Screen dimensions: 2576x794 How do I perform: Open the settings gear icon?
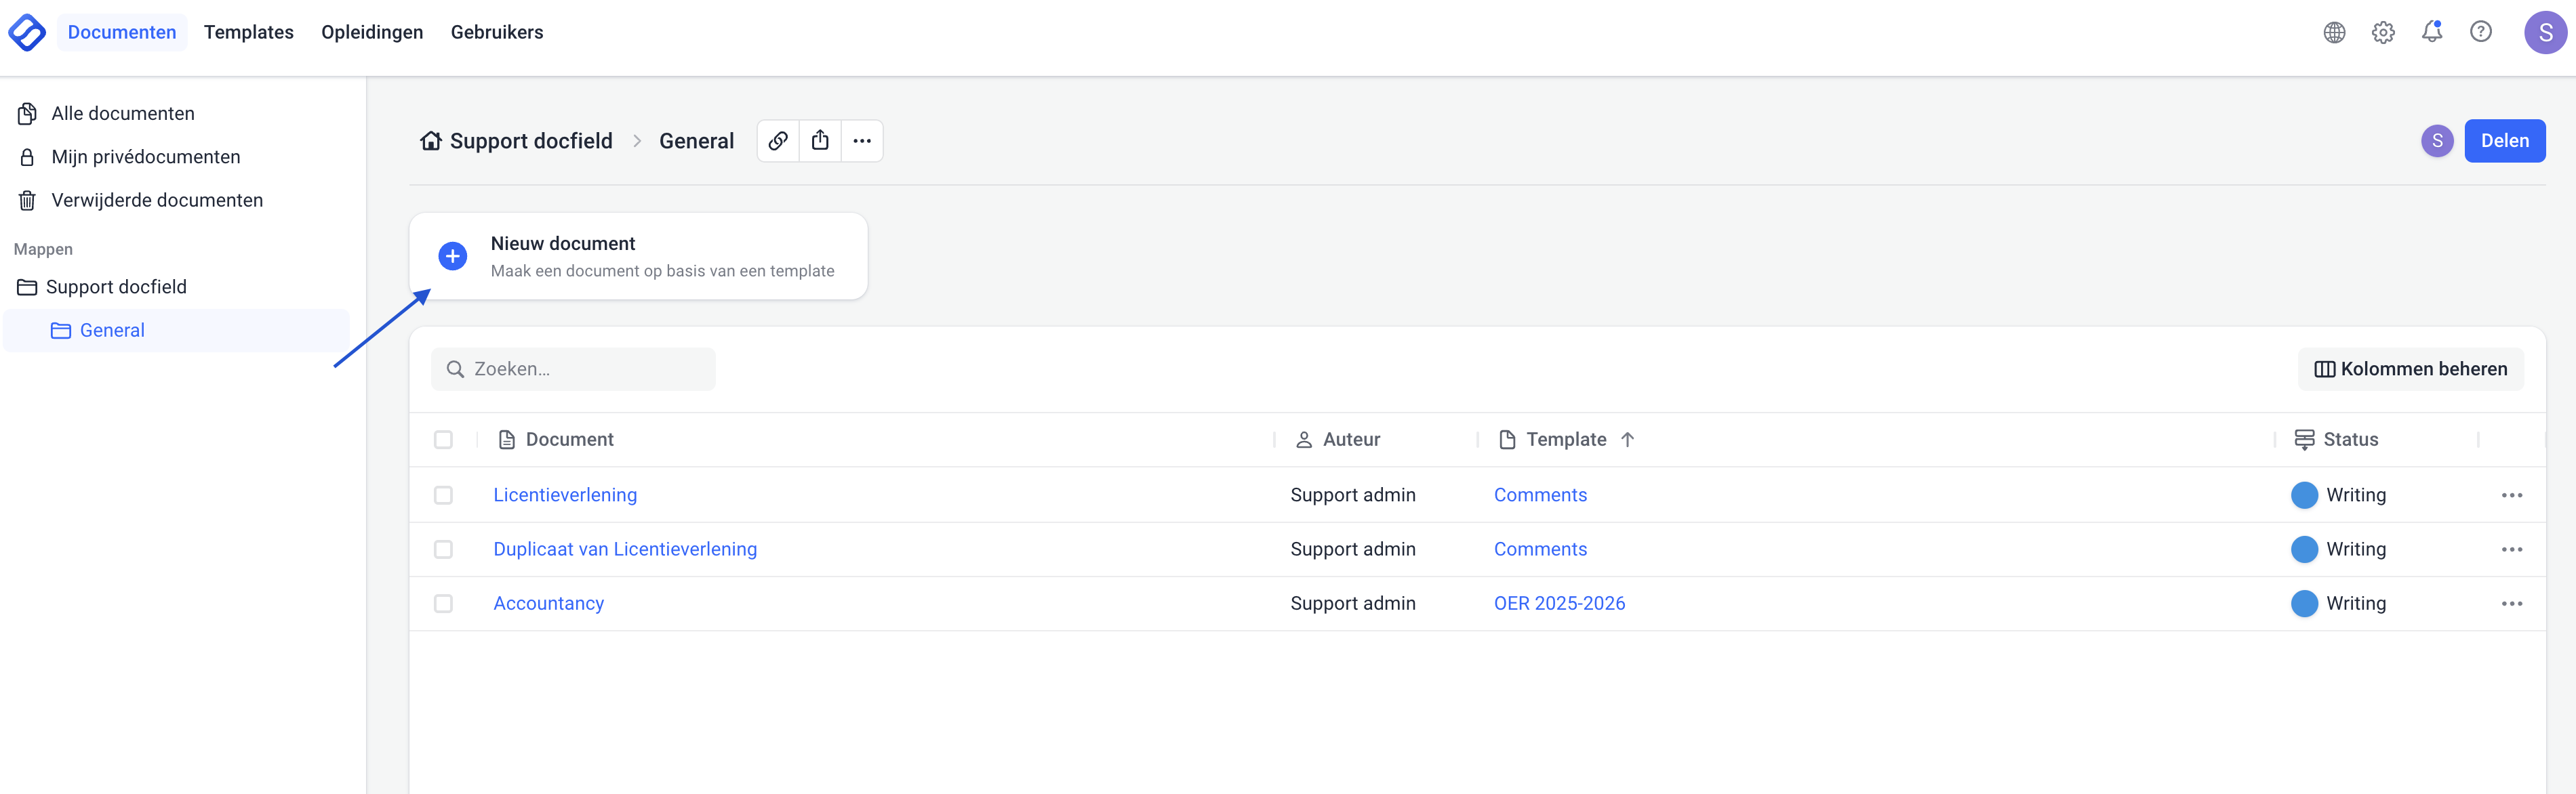point(2383,32)
